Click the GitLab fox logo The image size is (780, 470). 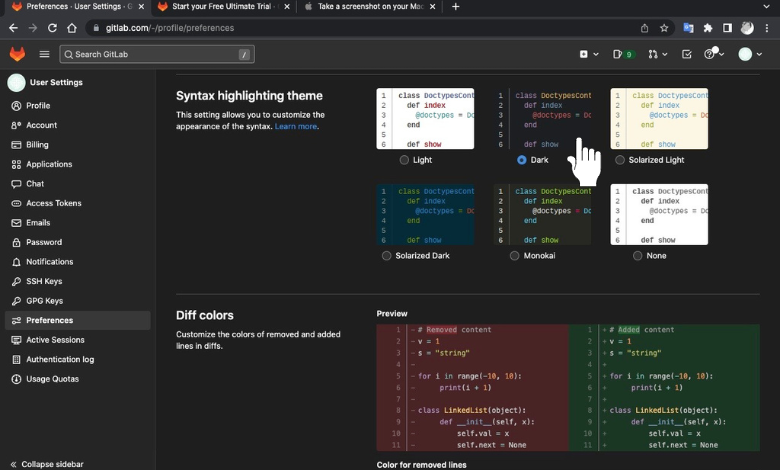pos(17,54)
